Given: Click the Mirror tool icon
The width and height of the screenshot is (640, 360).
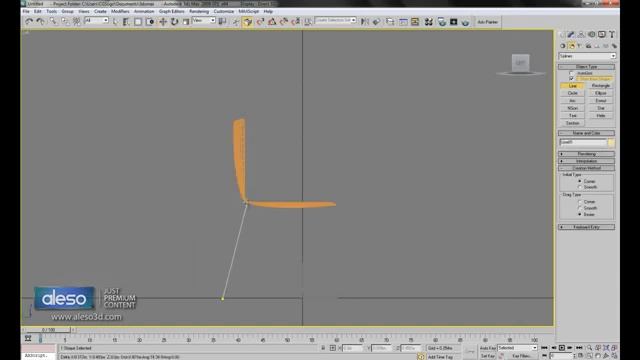Looking at the screenshot, I should [365, 22].
